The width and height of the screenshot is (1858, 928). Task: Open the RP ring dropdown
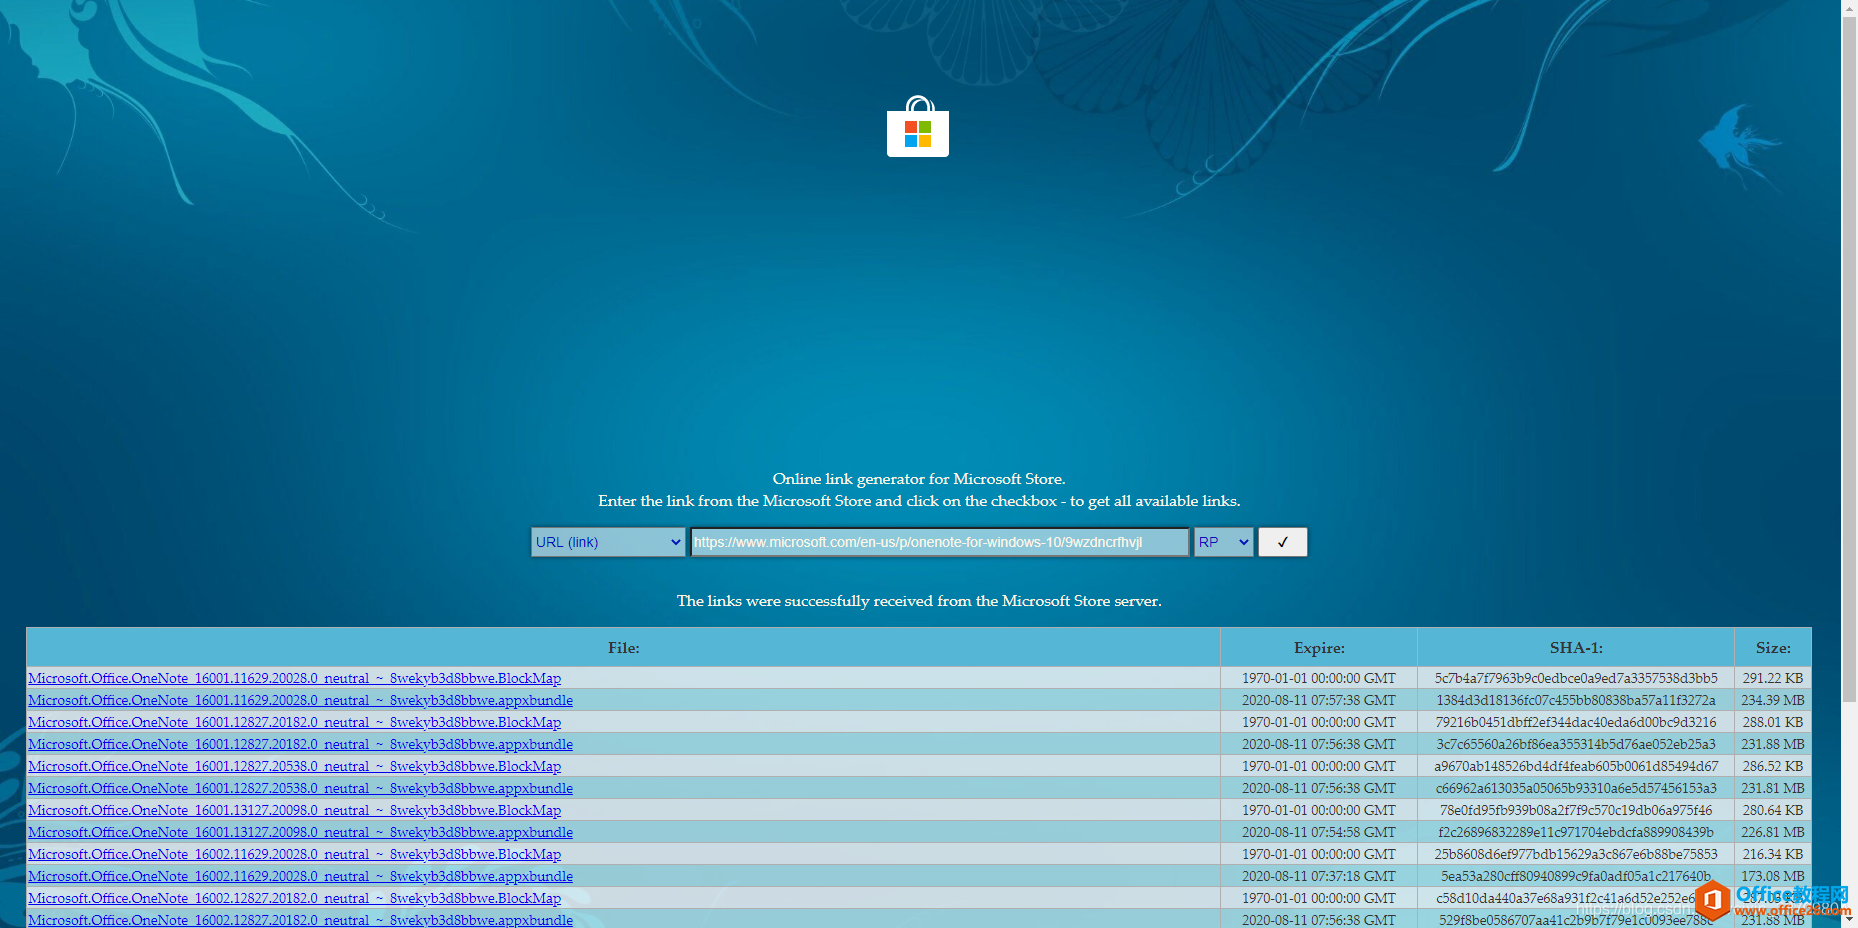pyautogui.click(x=1223, y=542)
